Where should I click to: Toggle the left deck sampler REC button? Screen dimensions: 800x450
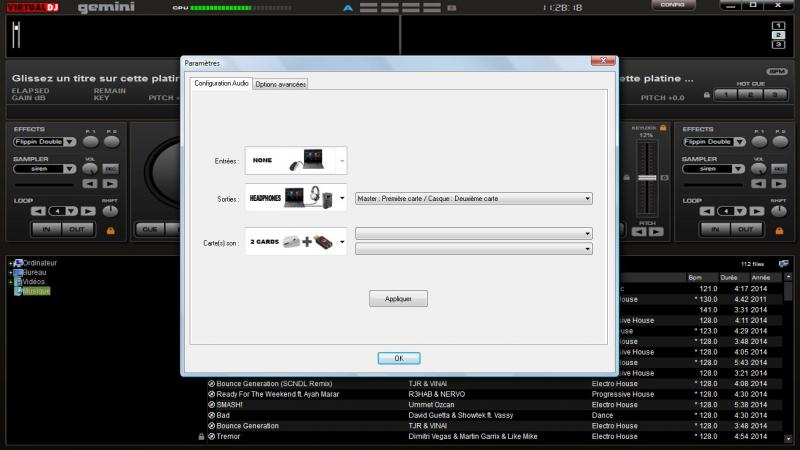[110, 169]
